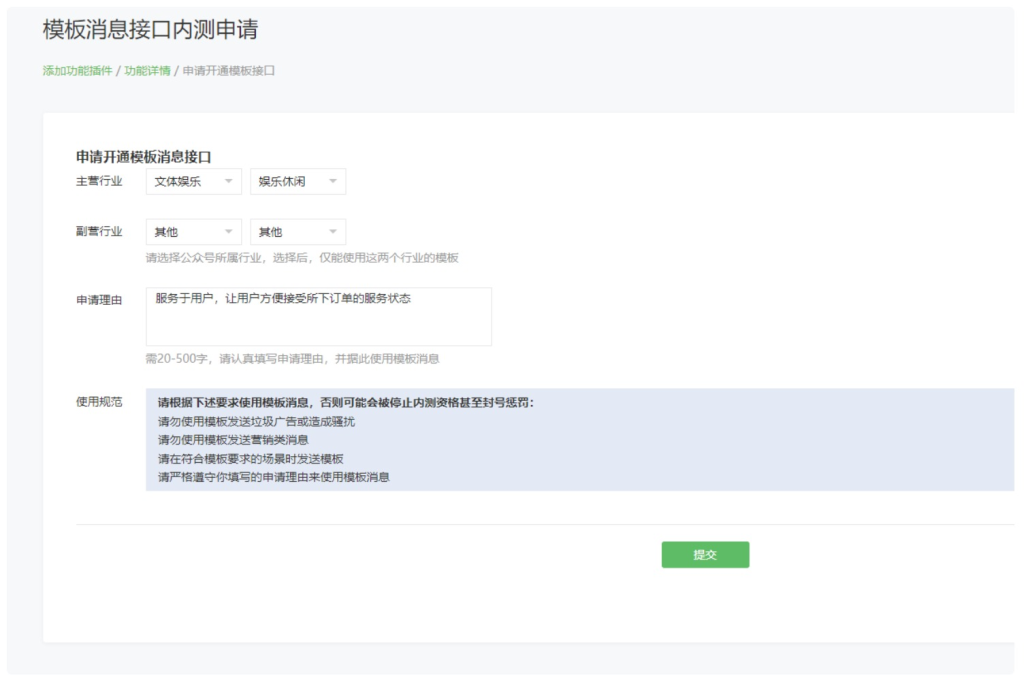Open the 娱乐休闲 sub-industry dropdown

(295, 181)
